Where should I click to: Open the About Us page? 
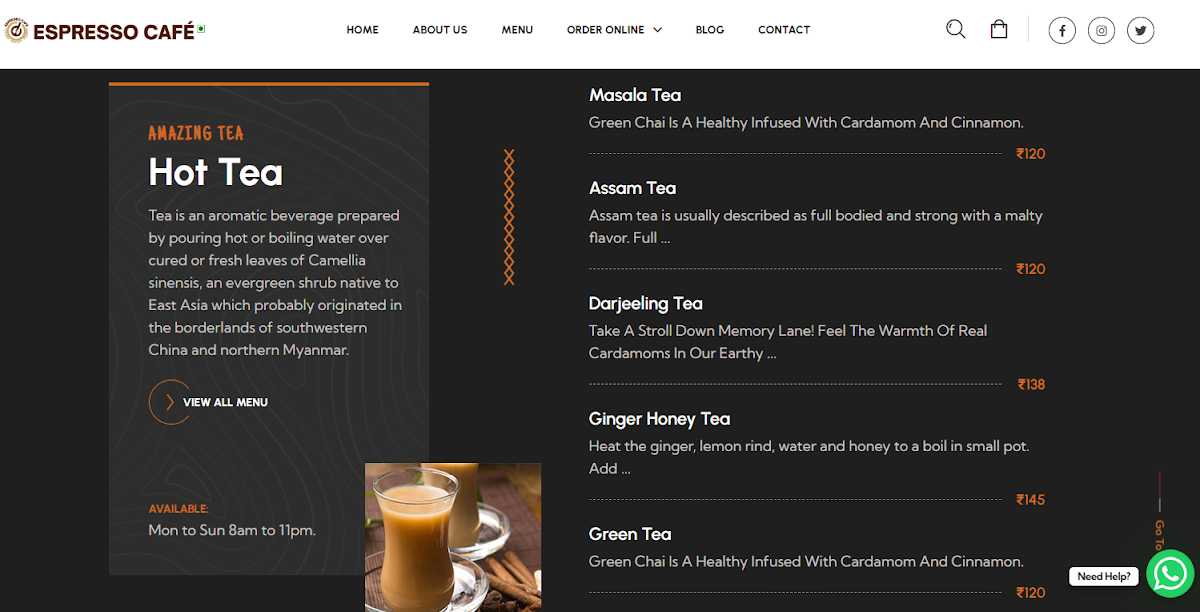440,30
